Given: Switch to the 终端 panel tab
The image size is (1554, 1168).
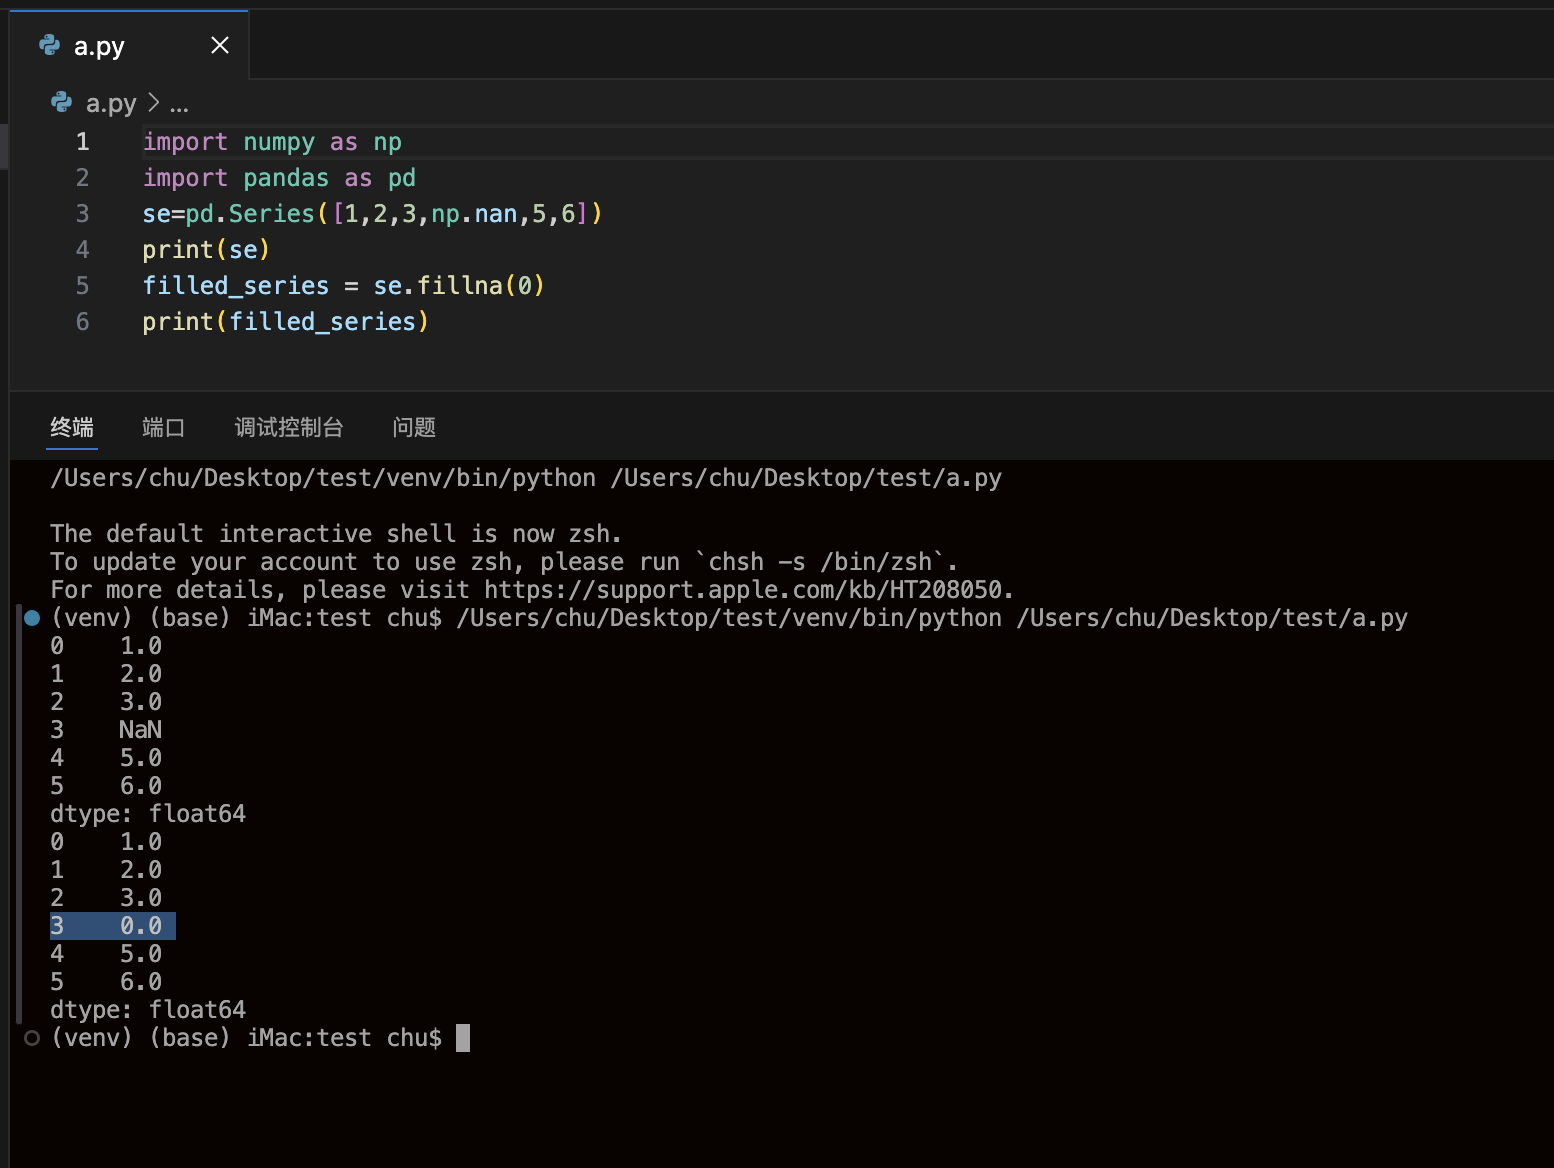Looking at the screenshot, I should click(x=72, y=428).
